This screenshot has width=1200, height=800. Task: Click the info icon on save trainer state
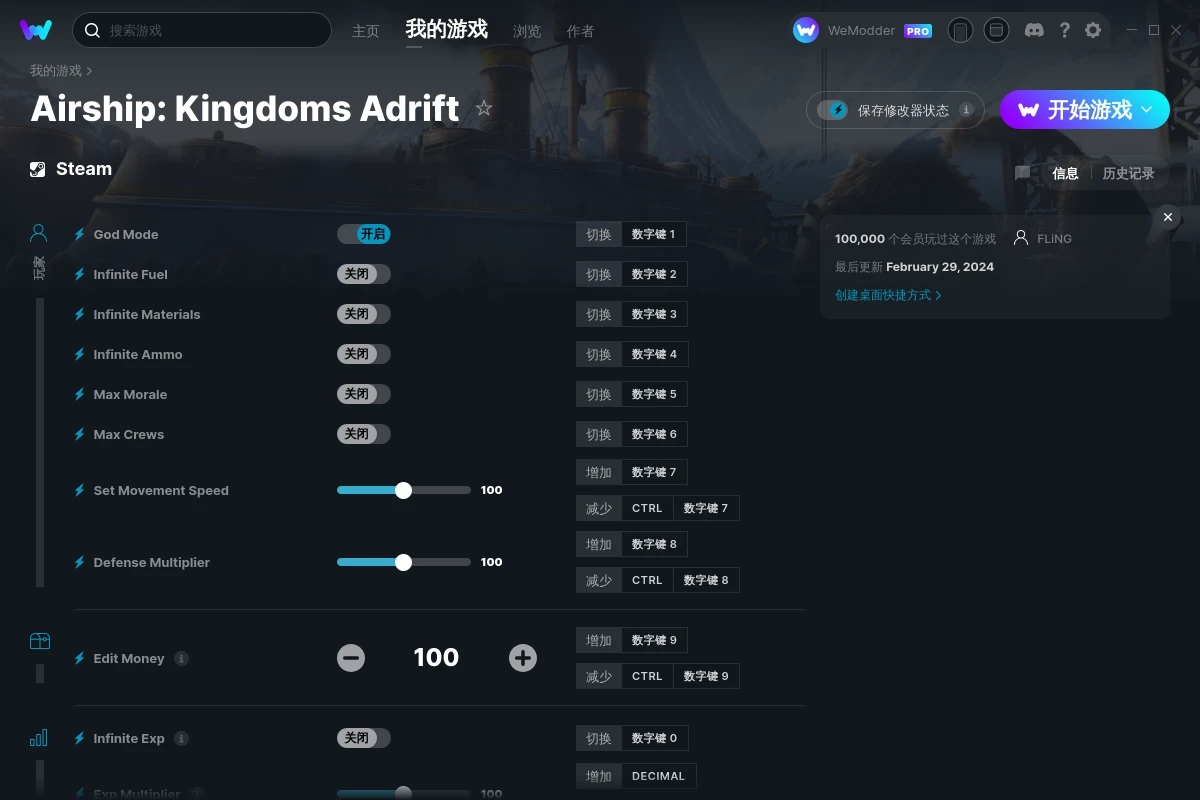click(x=966, y=110)
